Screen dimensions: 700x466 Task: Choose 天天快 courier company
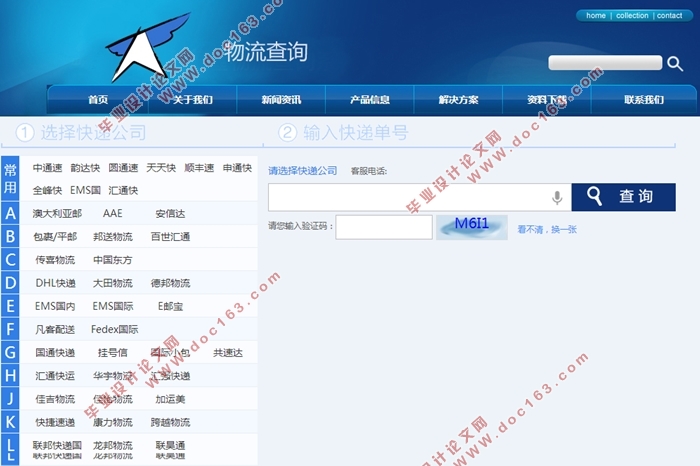click(161, 168)
